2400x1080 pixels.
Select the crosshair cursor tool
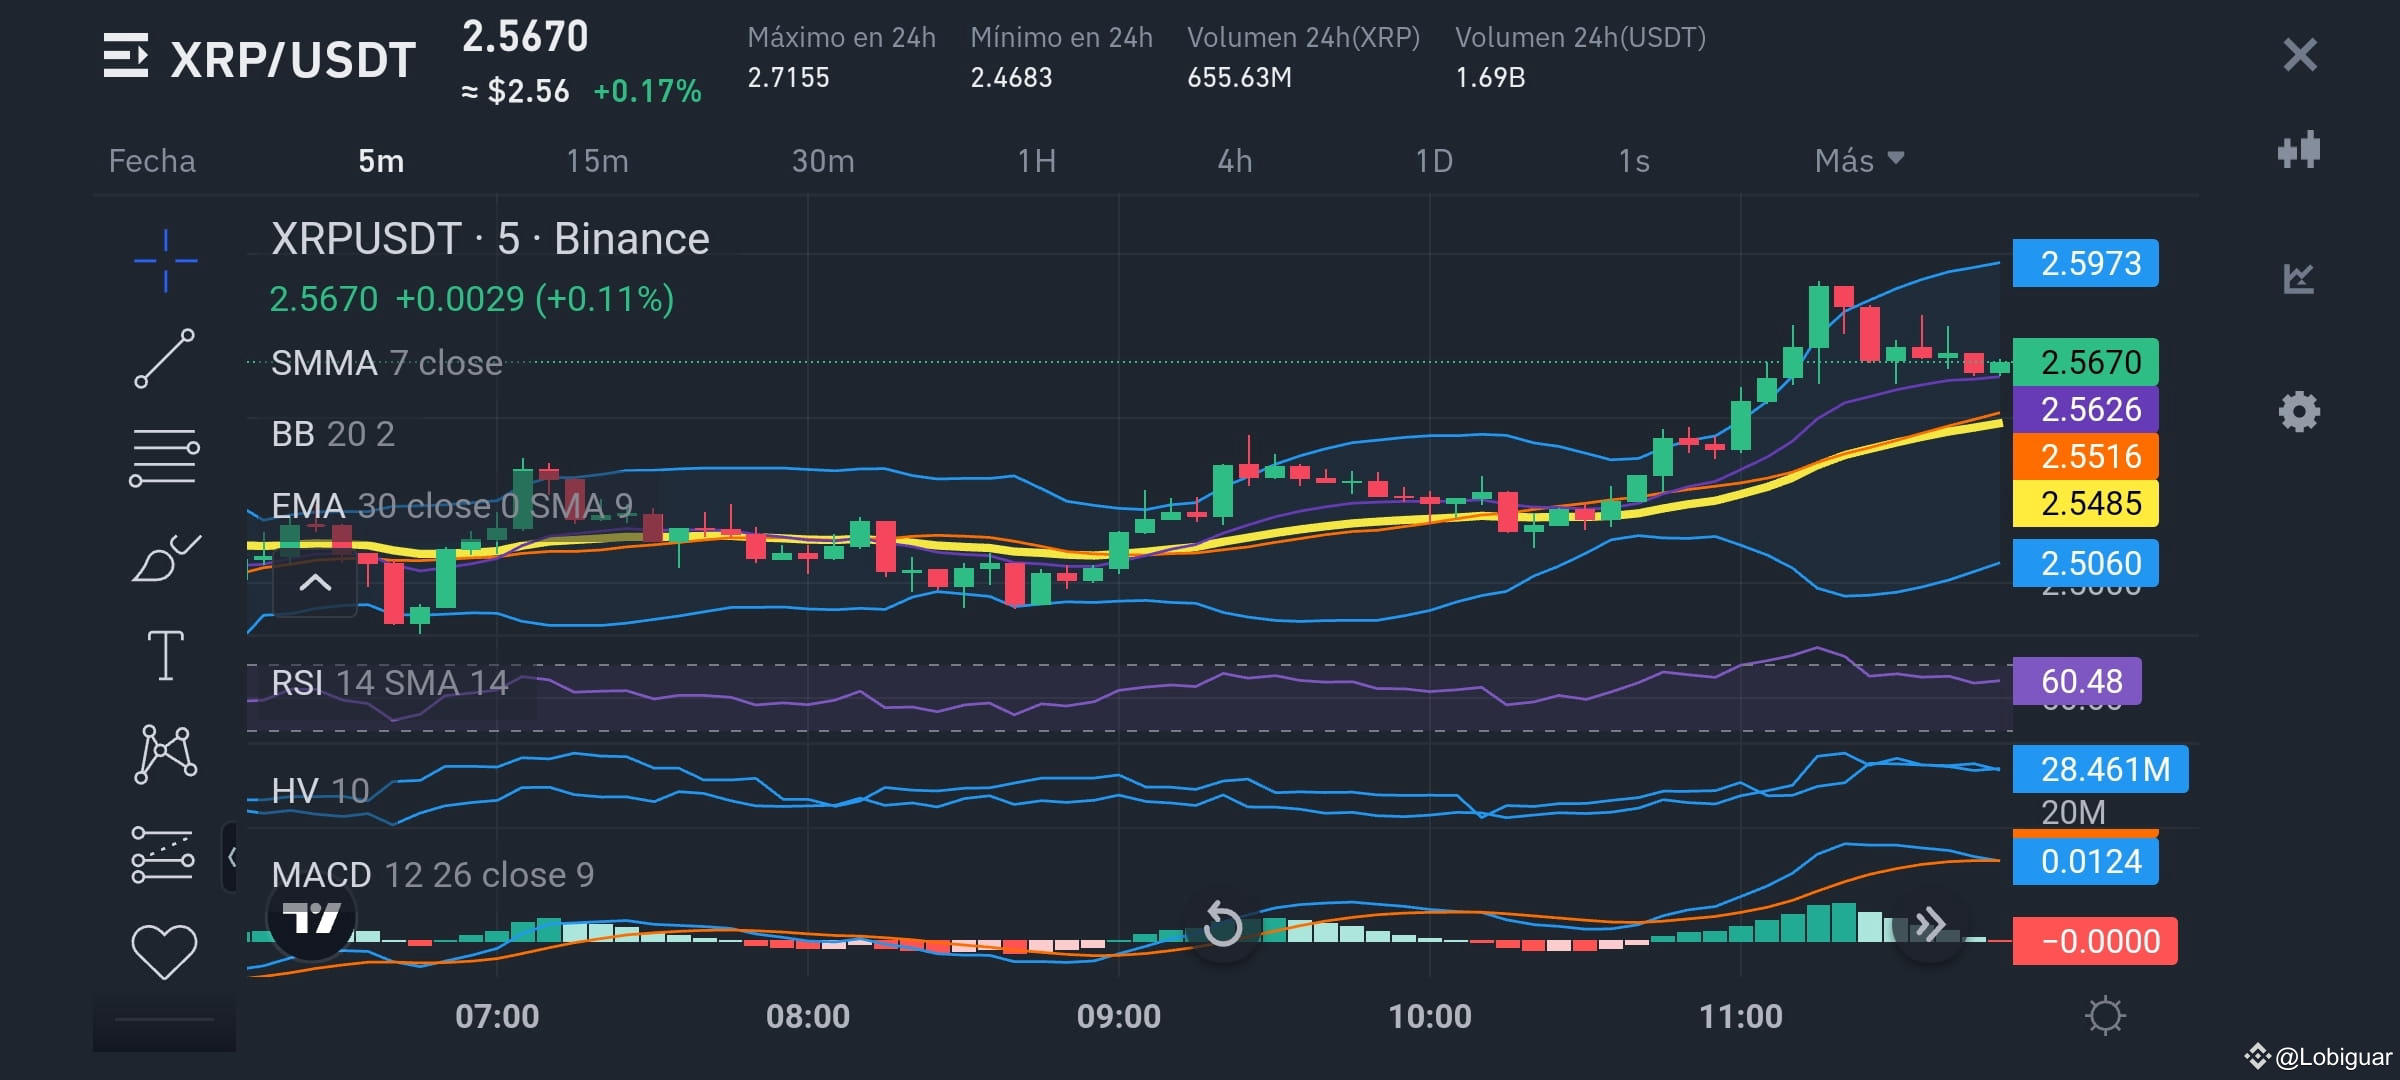(x=165, y=261)
